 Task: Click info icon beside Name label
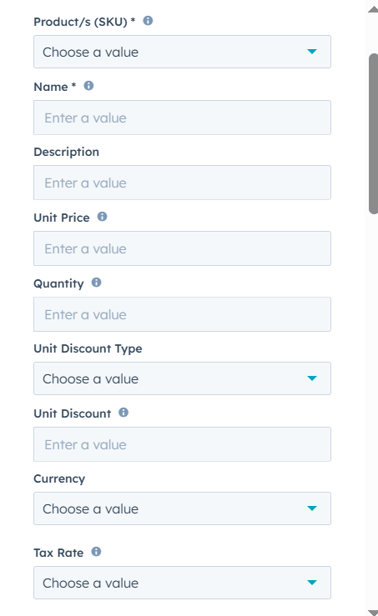point(89,86)
